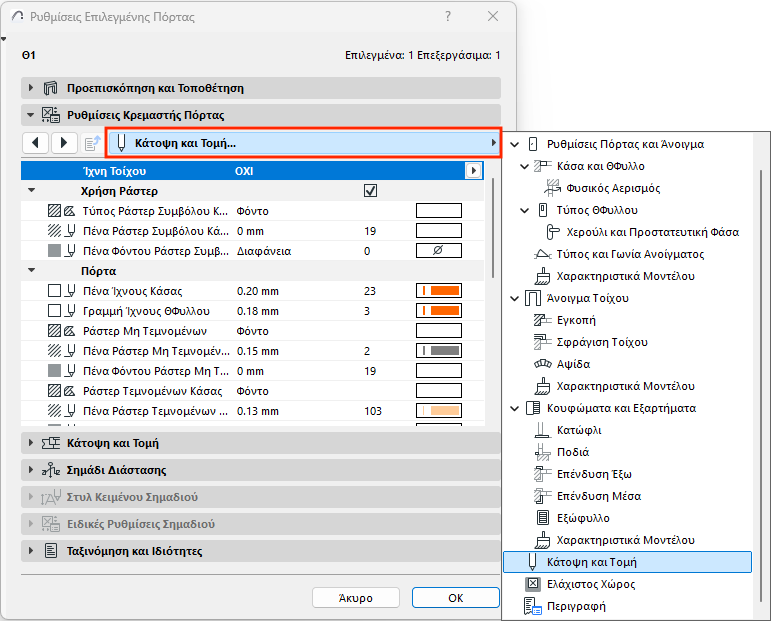Click the OK button
Image resolution: width=772 pixels, height=621 pixels.
pos(455,598)
